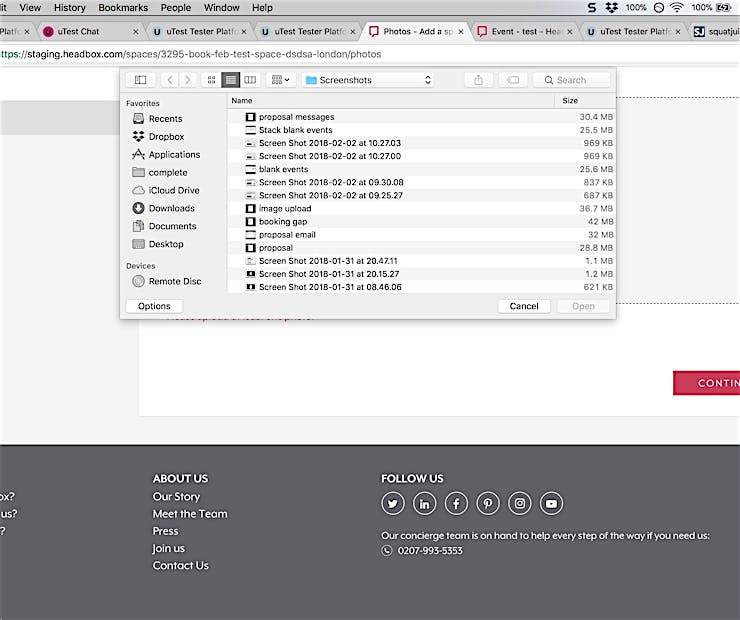Open the Screenshots folder location dropdown
This screenshot has width=740, height=620.
[368, 80]
